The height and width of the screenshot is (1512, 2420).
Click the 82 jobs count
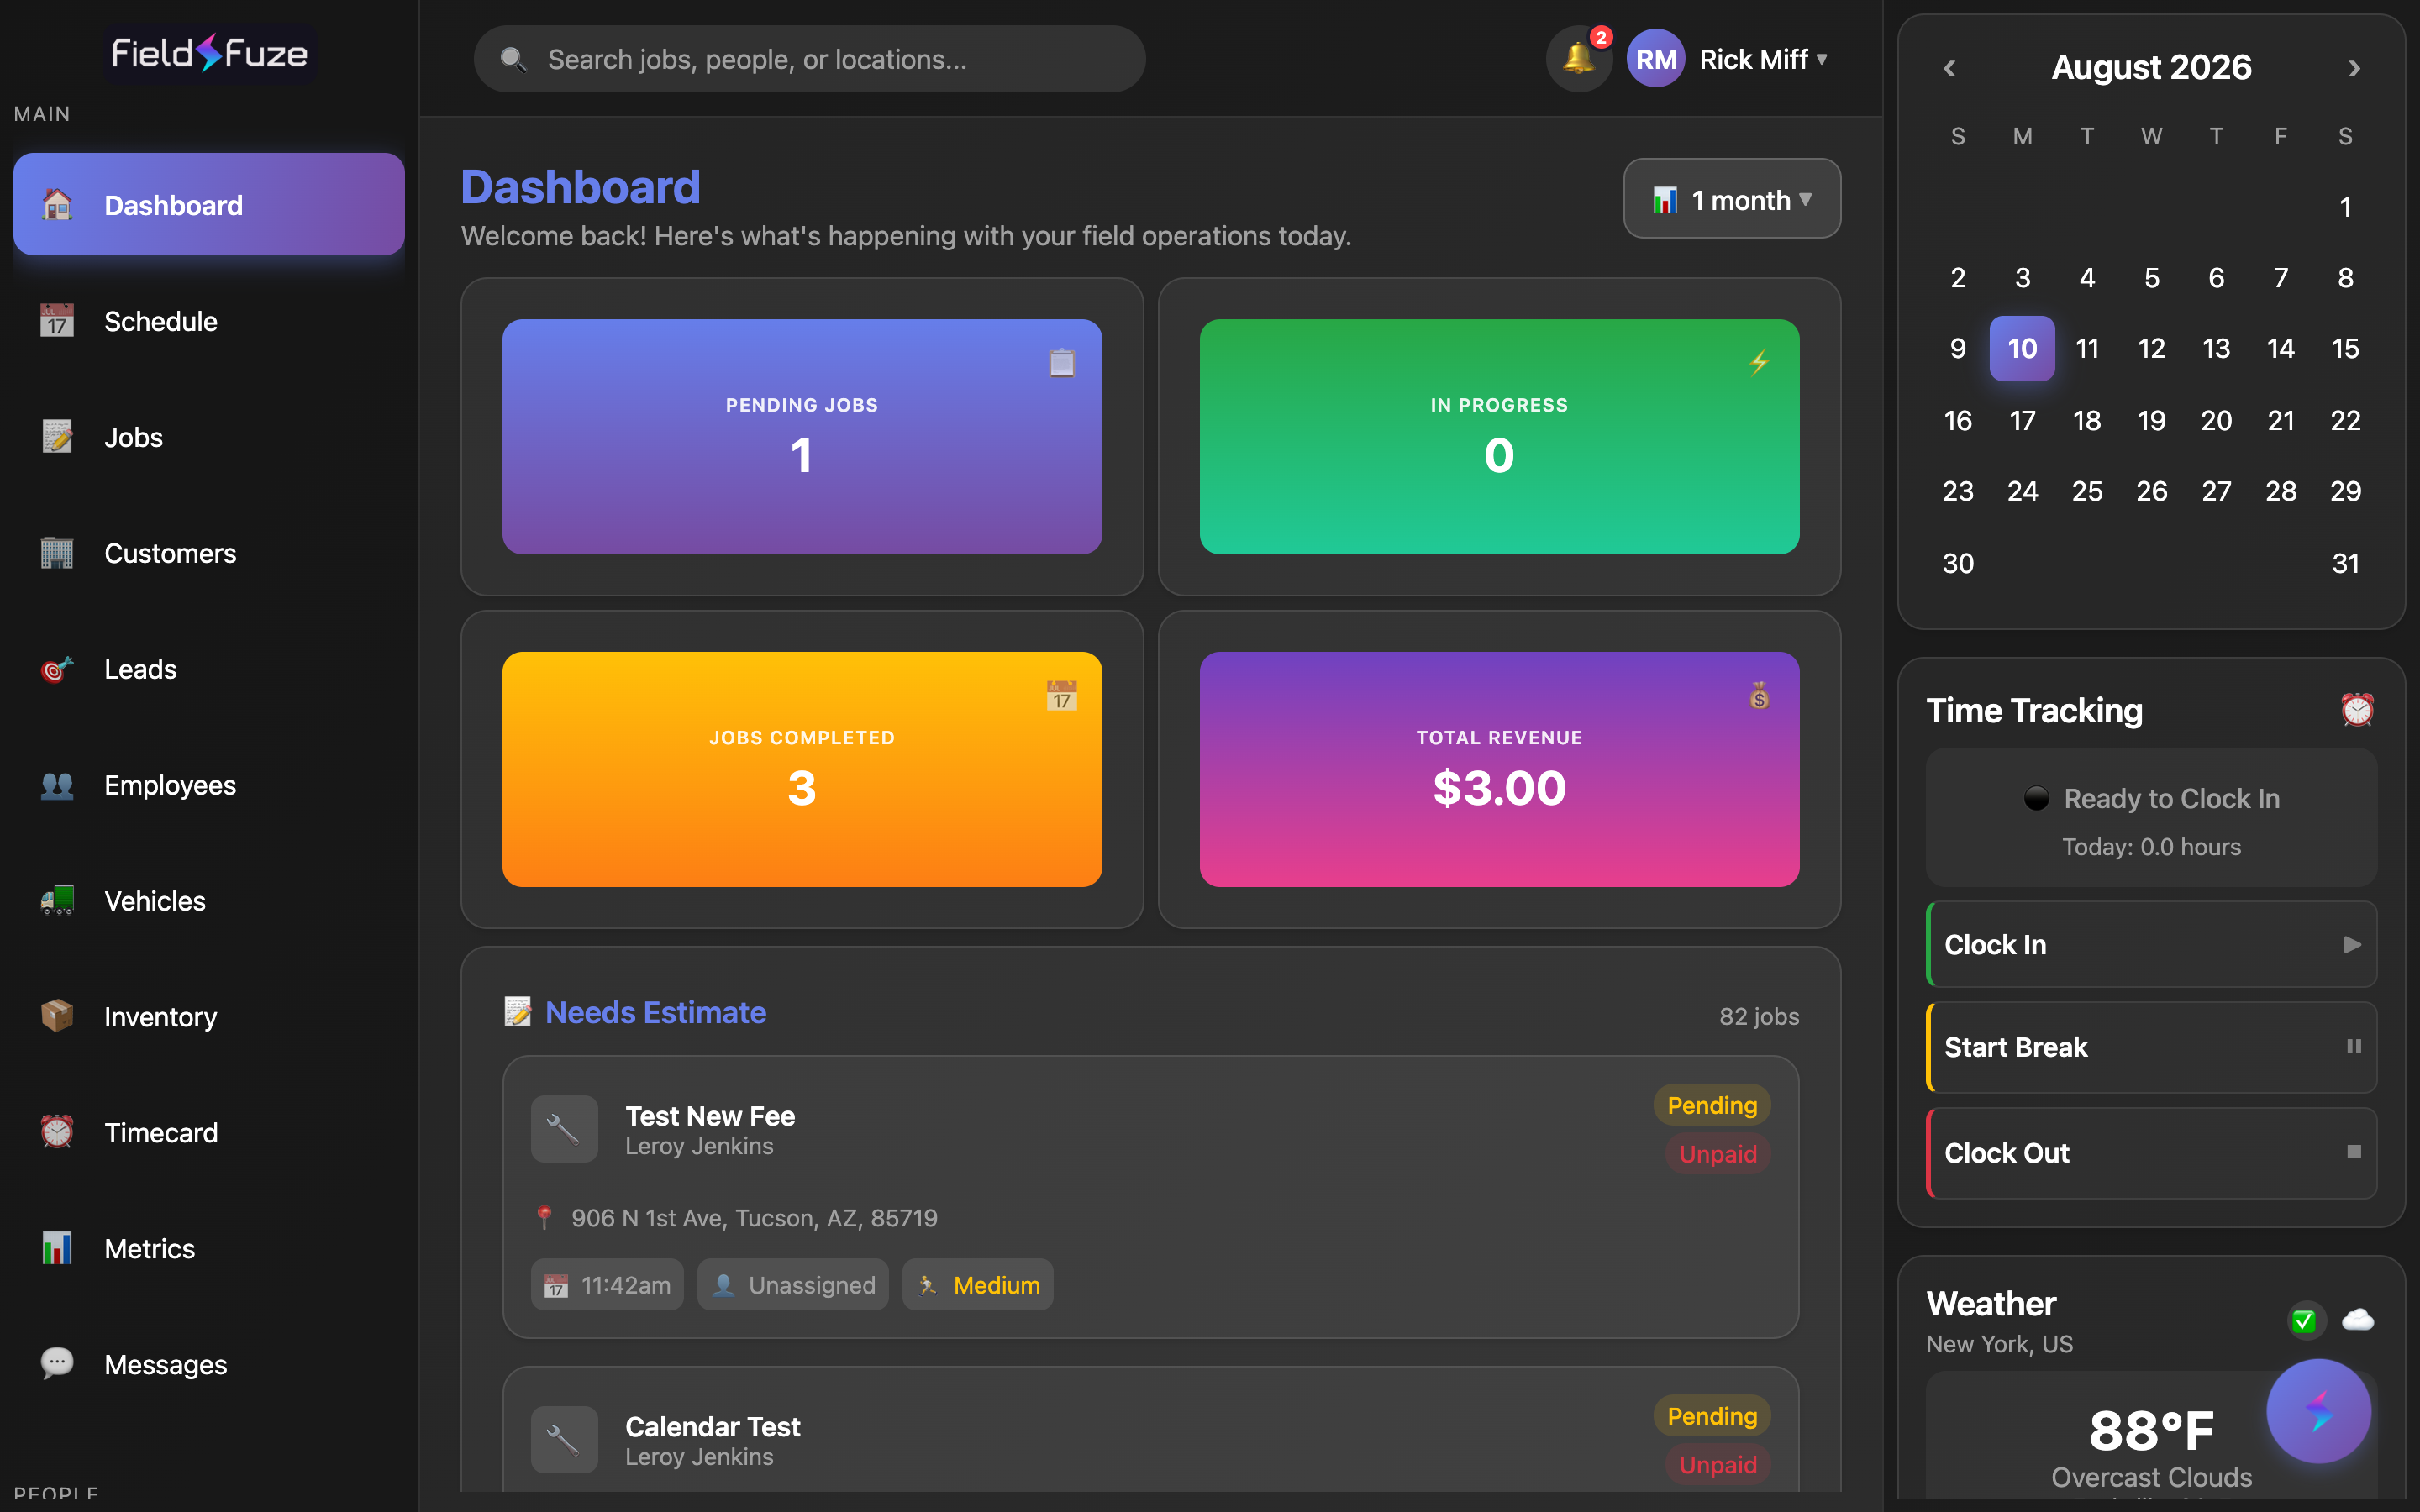click(1759, 1016)
